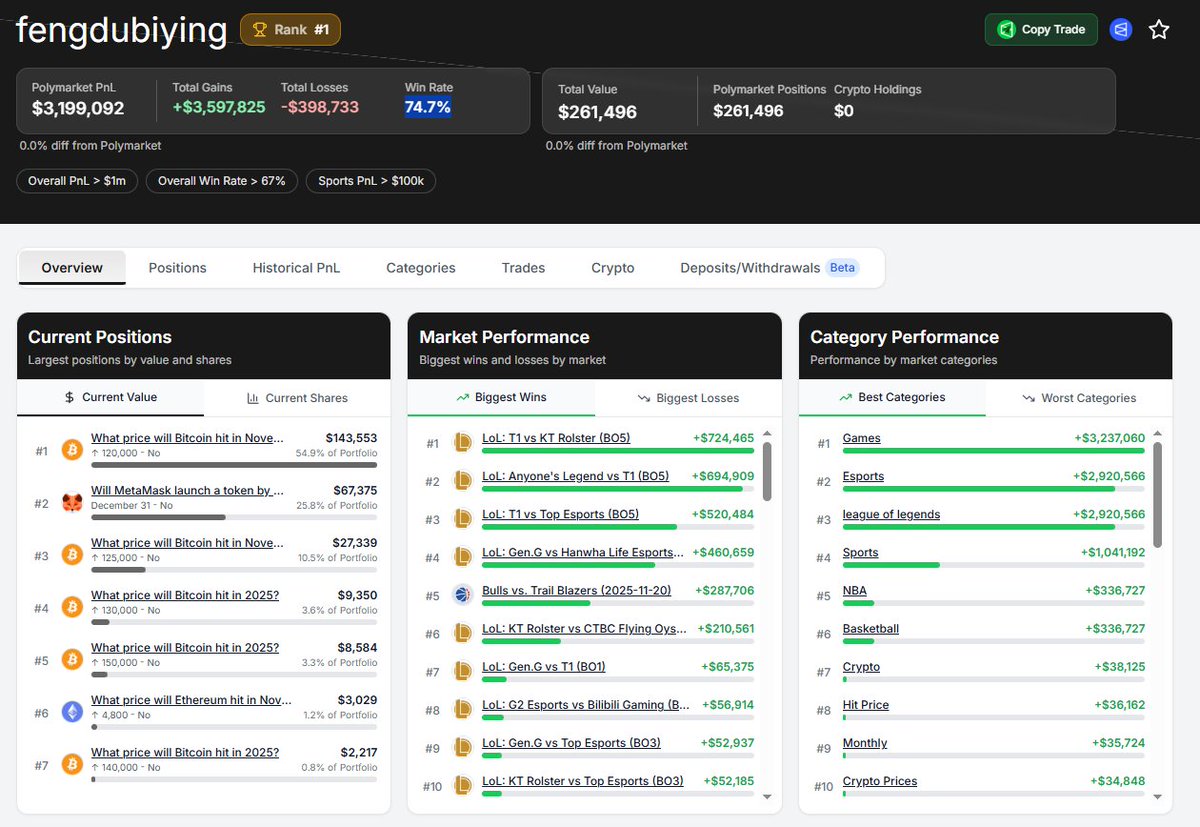Switch to Current Shares view

click(x=297, y=398)
